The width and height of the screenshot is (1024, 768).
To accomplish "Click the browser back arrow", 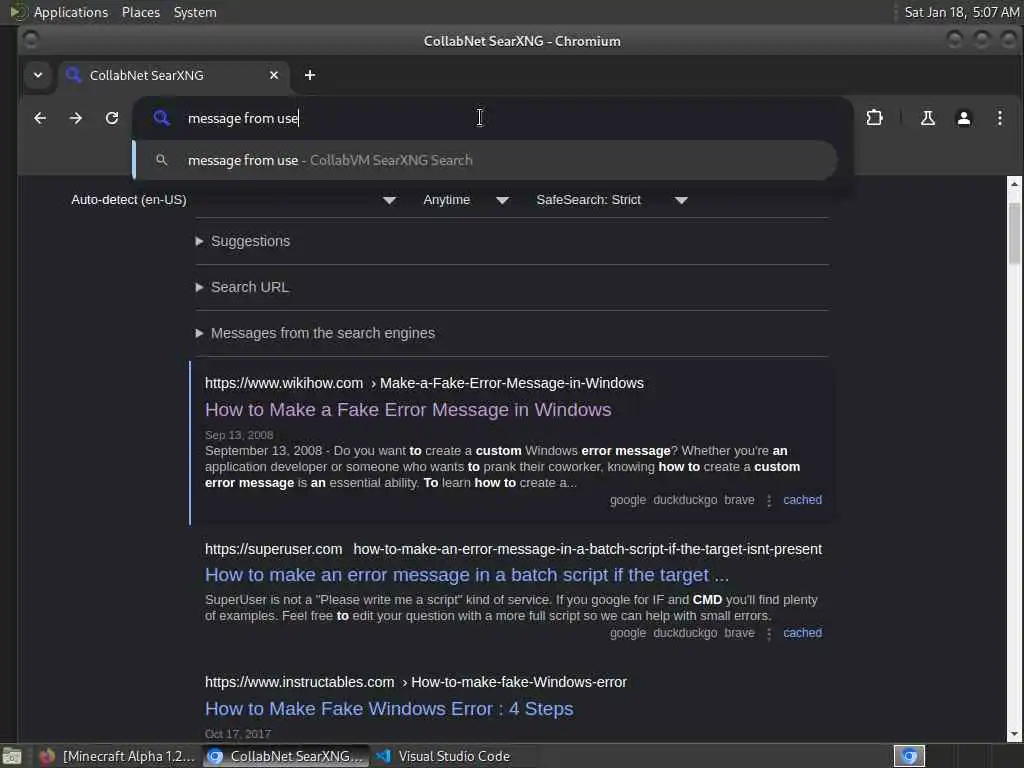I will click(40, 118).
